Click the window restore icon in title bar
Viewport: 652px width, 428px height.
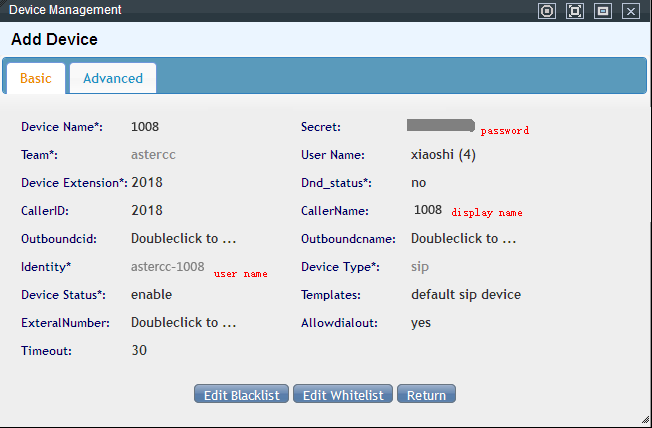pyautogui.click(x=602, y=11)
